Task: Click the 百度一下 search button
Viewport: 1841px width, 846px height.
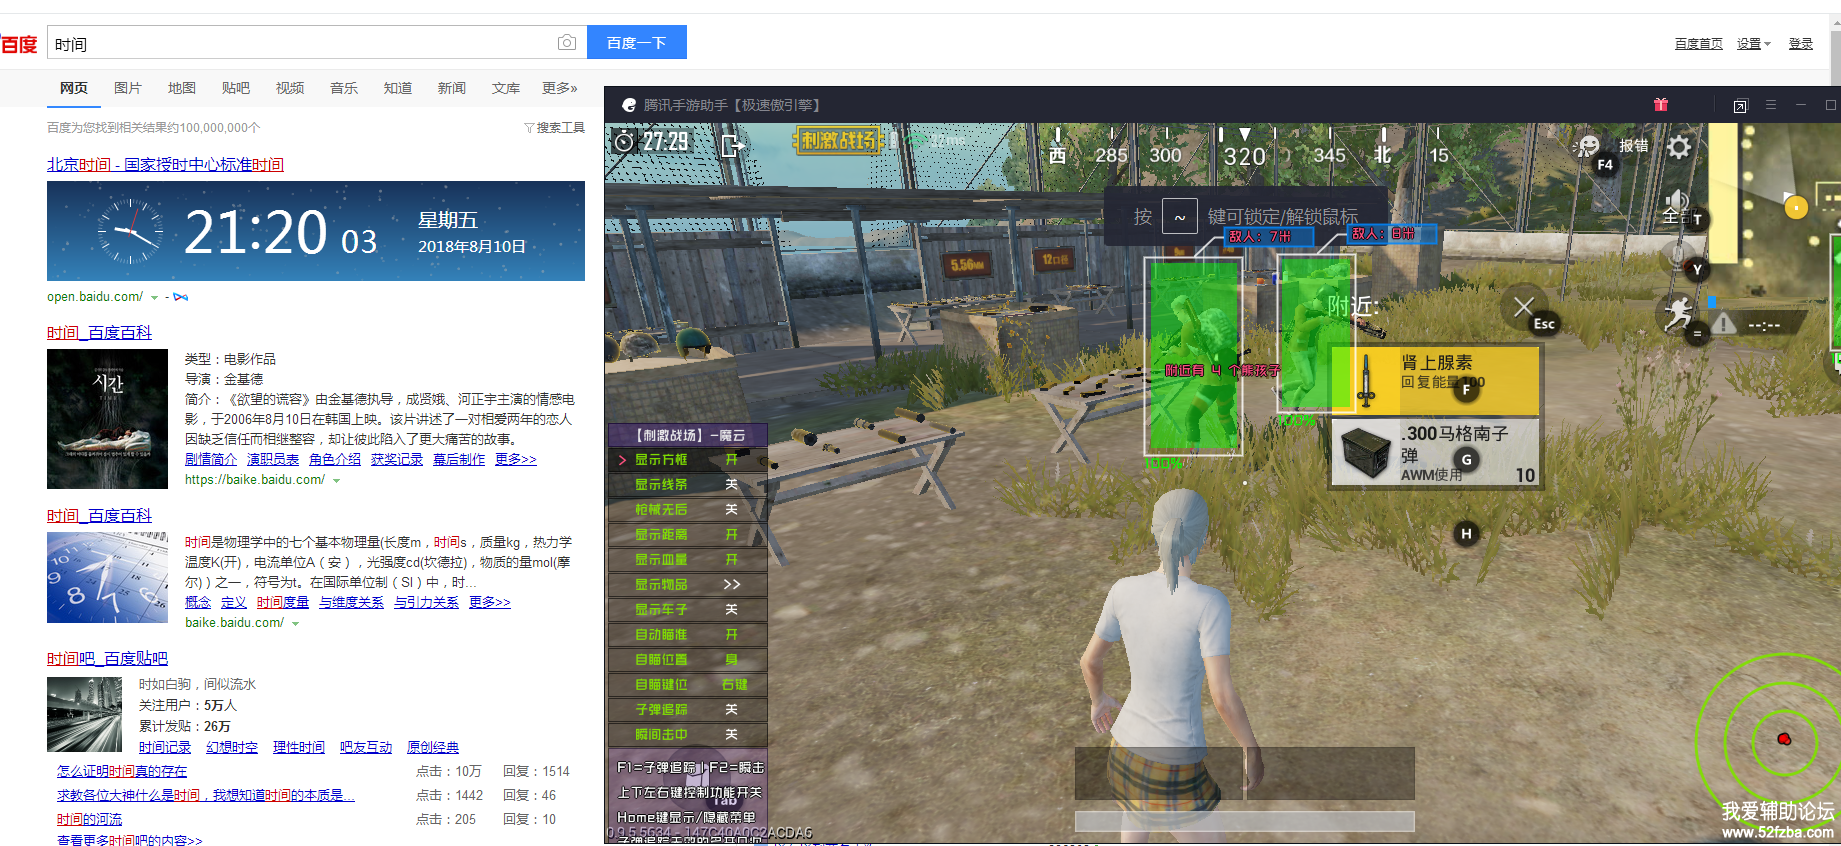Action: [x=636, y=42]
